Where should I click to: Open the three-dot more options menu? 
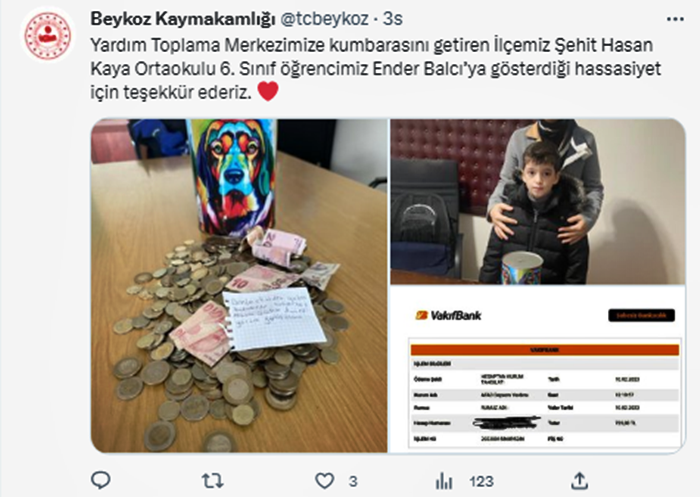click(x=675, y=19)
